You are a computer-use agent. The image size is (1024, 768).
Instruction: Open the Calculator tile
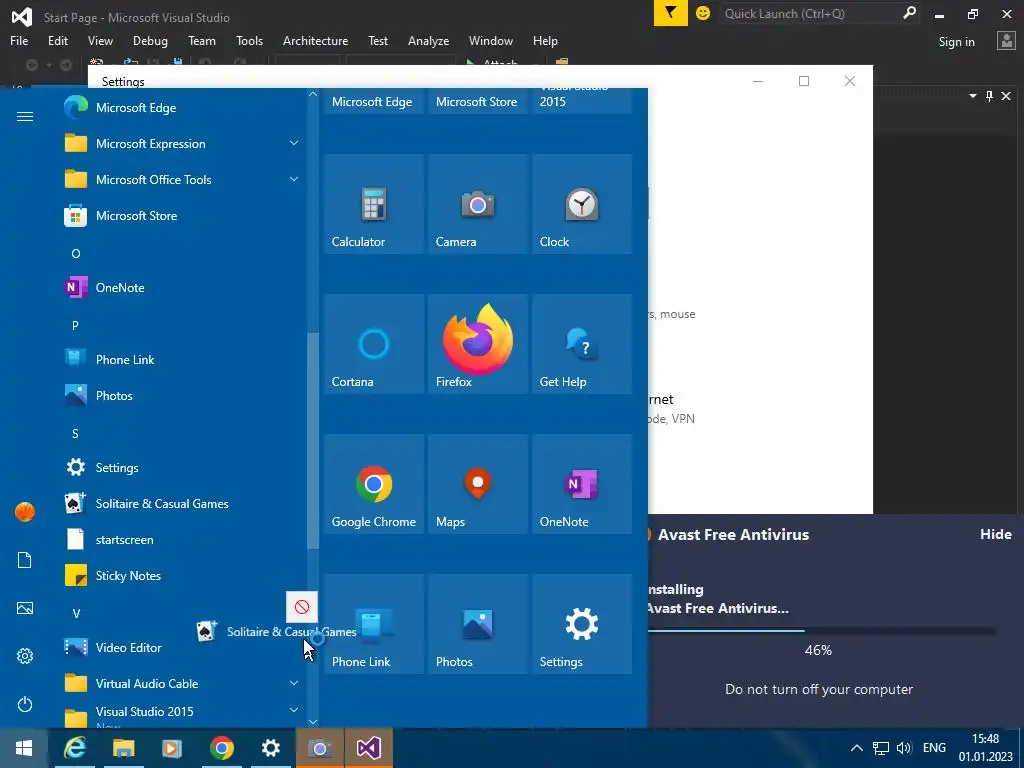tap(374, 204)
